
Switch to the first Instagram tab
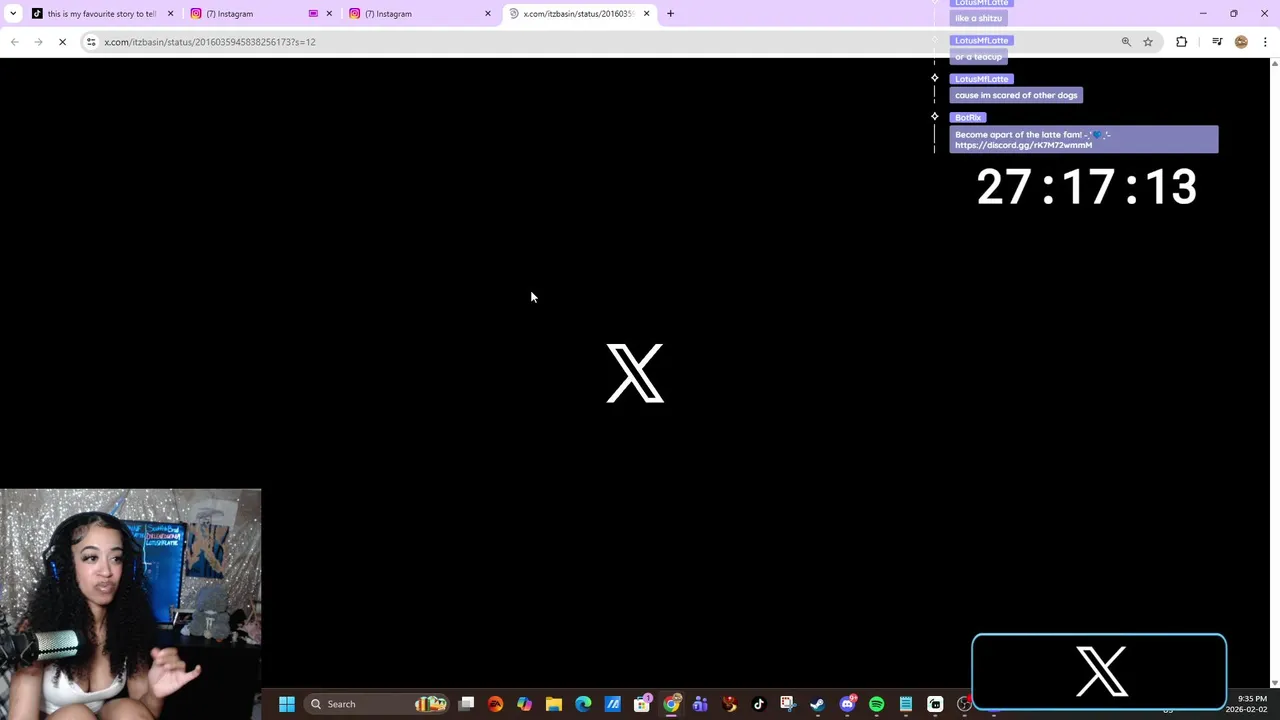250,14
